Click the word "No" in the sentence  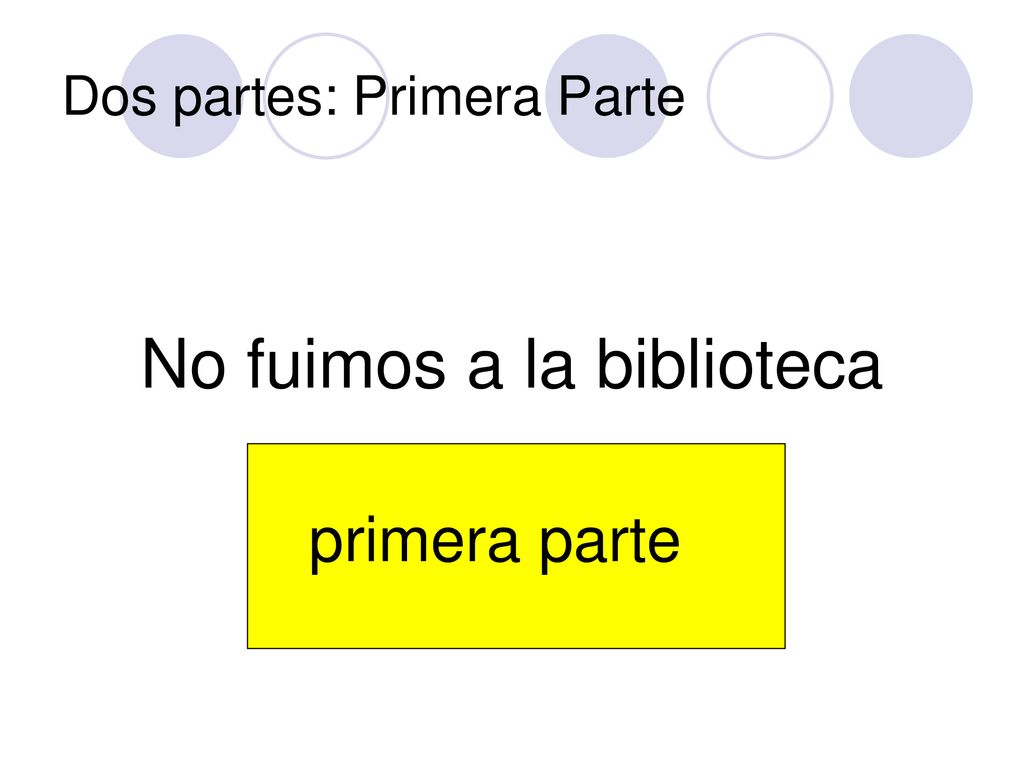184,364
